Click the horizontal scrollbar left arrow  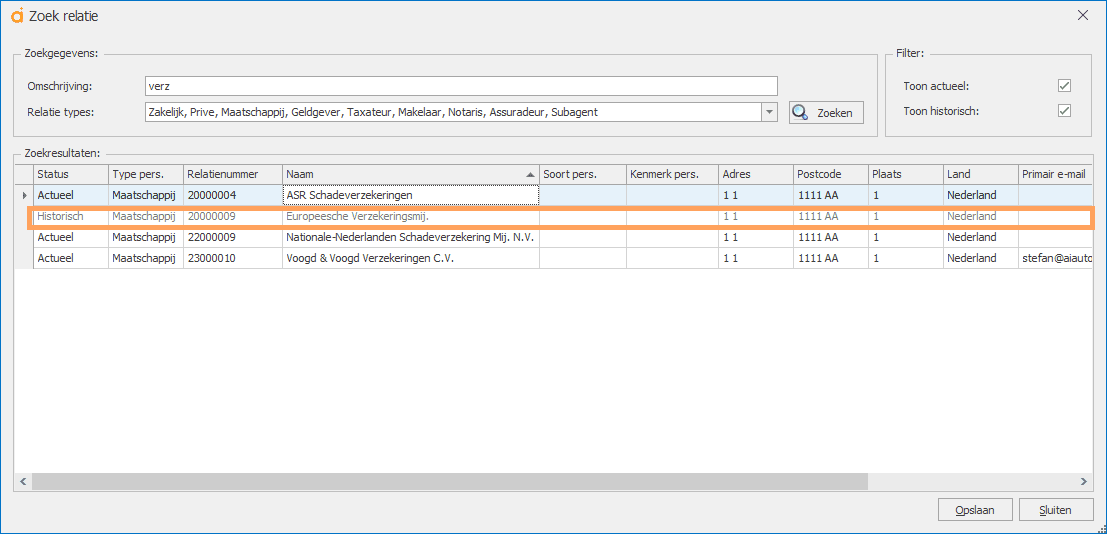[x=23, y=481]
